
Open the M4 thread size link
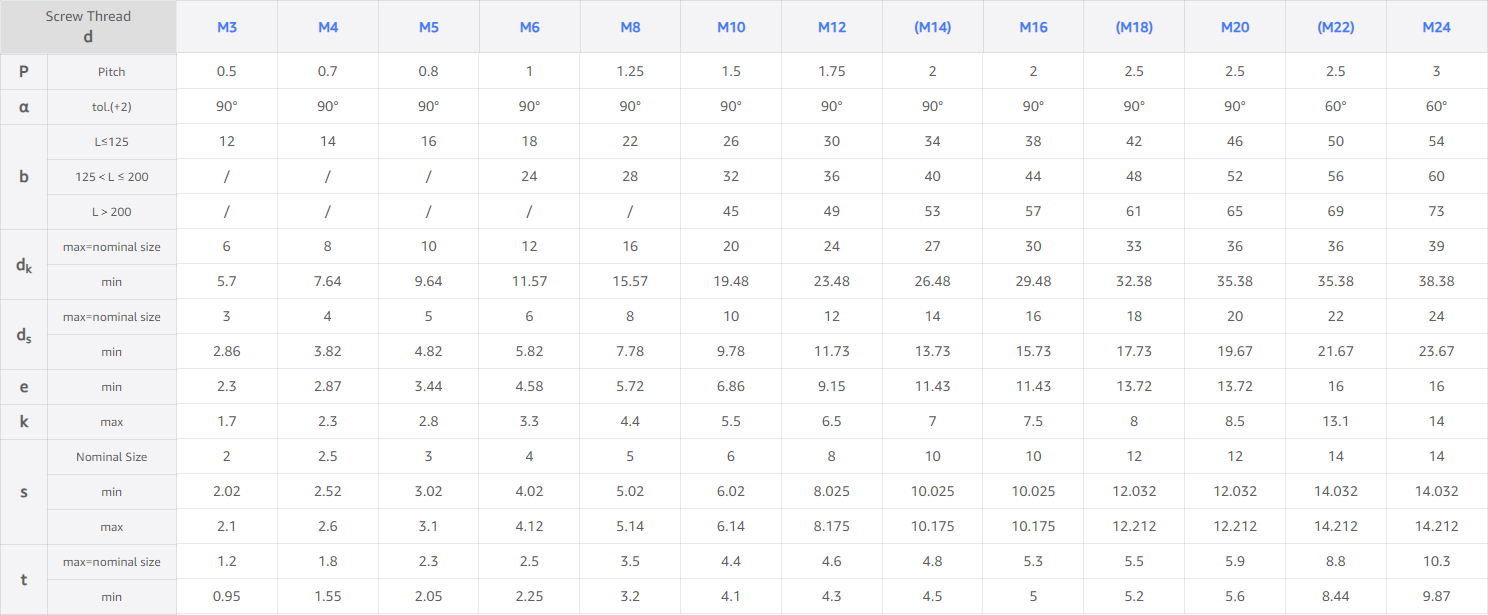coord(328,27)
